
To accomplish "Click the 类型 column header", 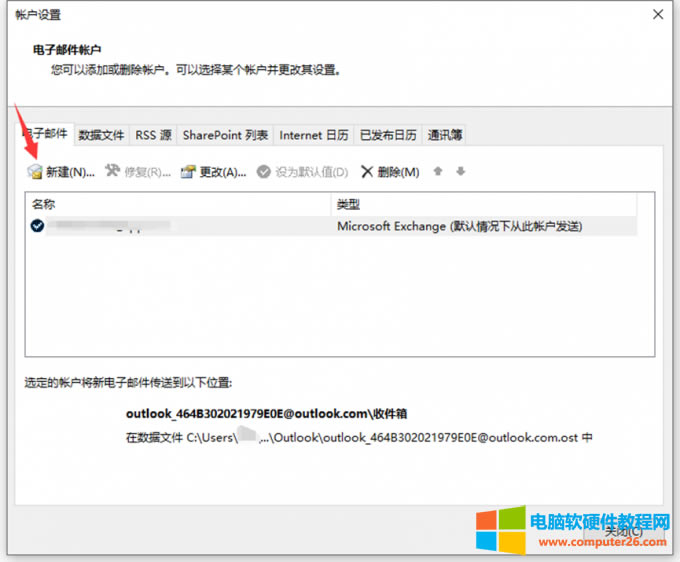I will point(484,204).
